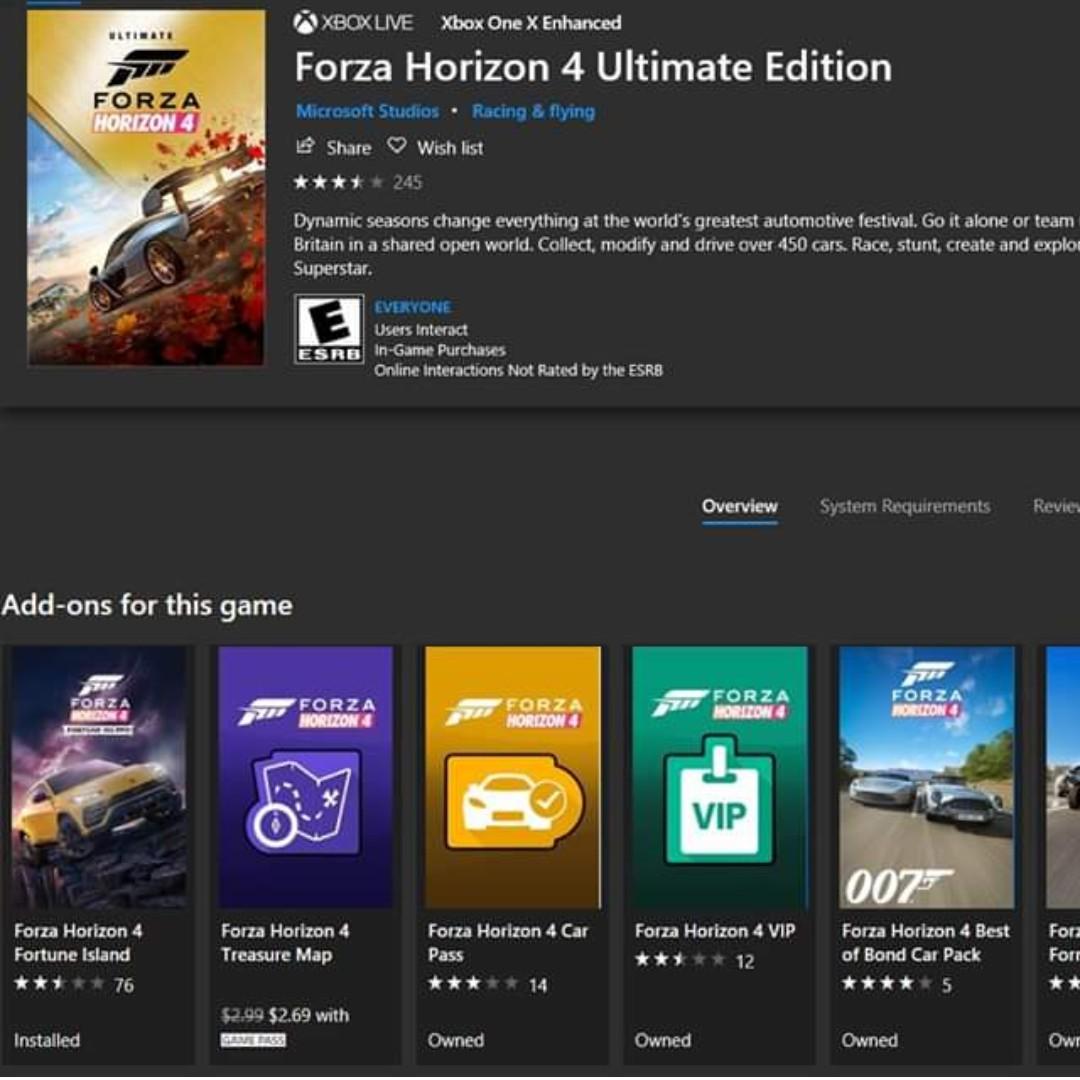
Task: Click the Share icon
Action: coord(305,146)
